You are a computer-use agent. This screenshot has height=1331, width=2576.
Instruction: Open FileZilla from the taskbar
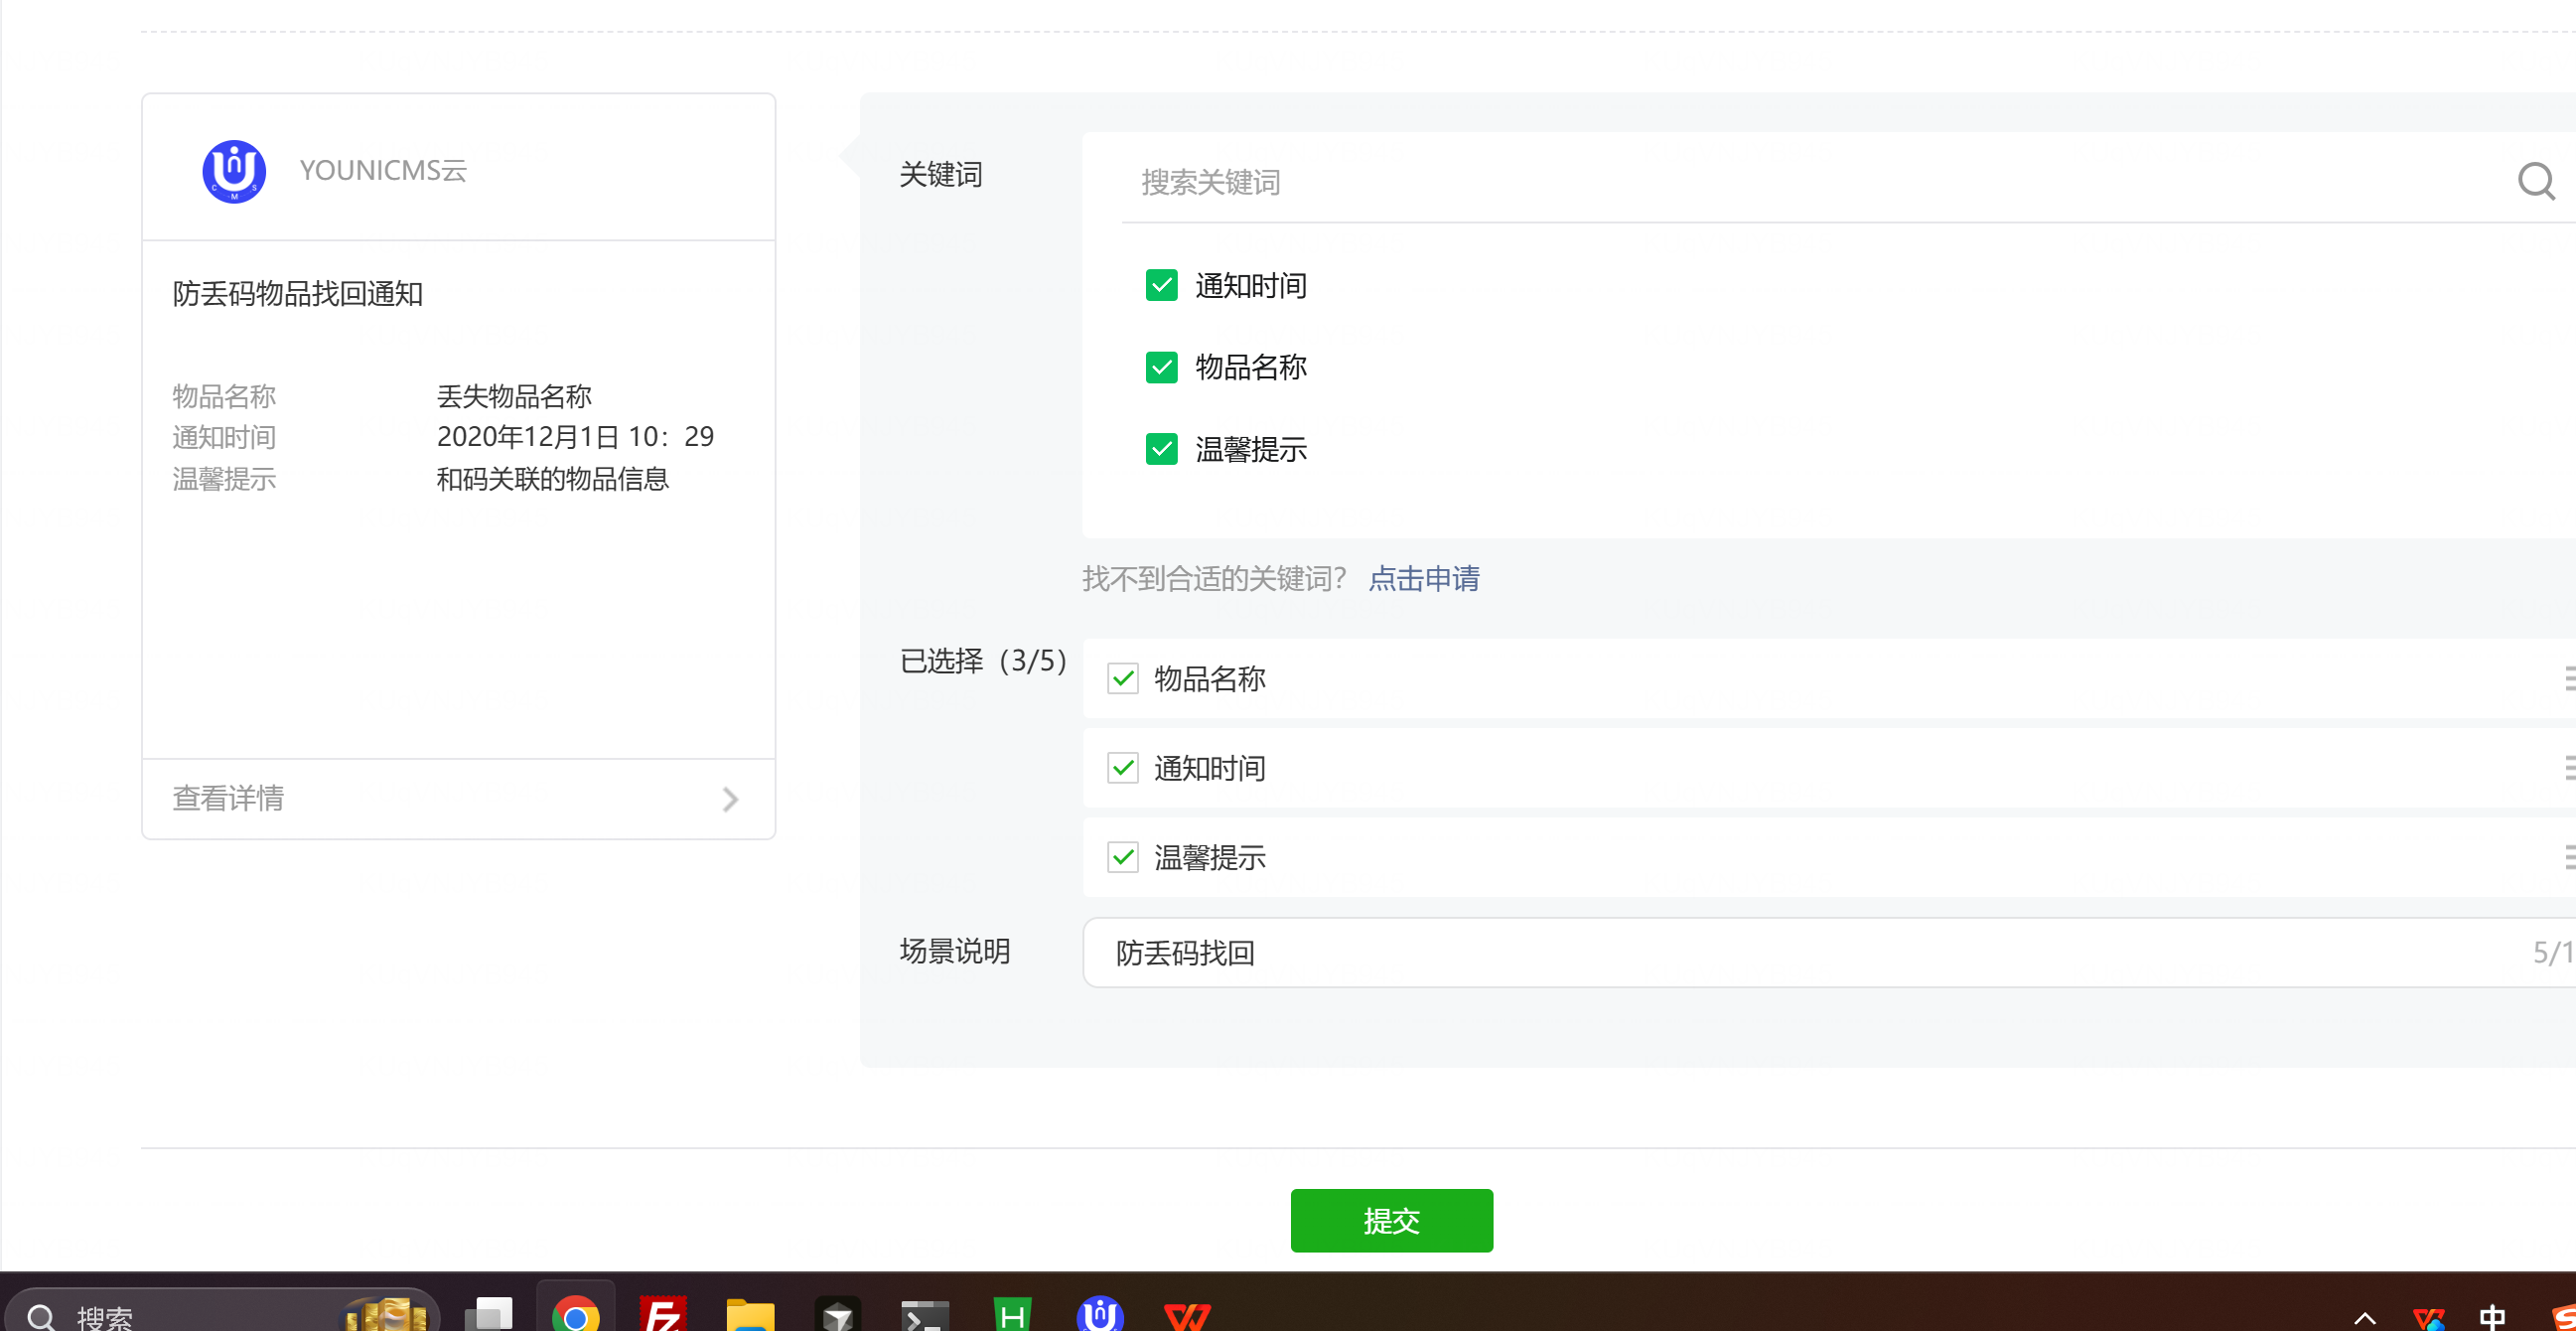click(663, 1313)
